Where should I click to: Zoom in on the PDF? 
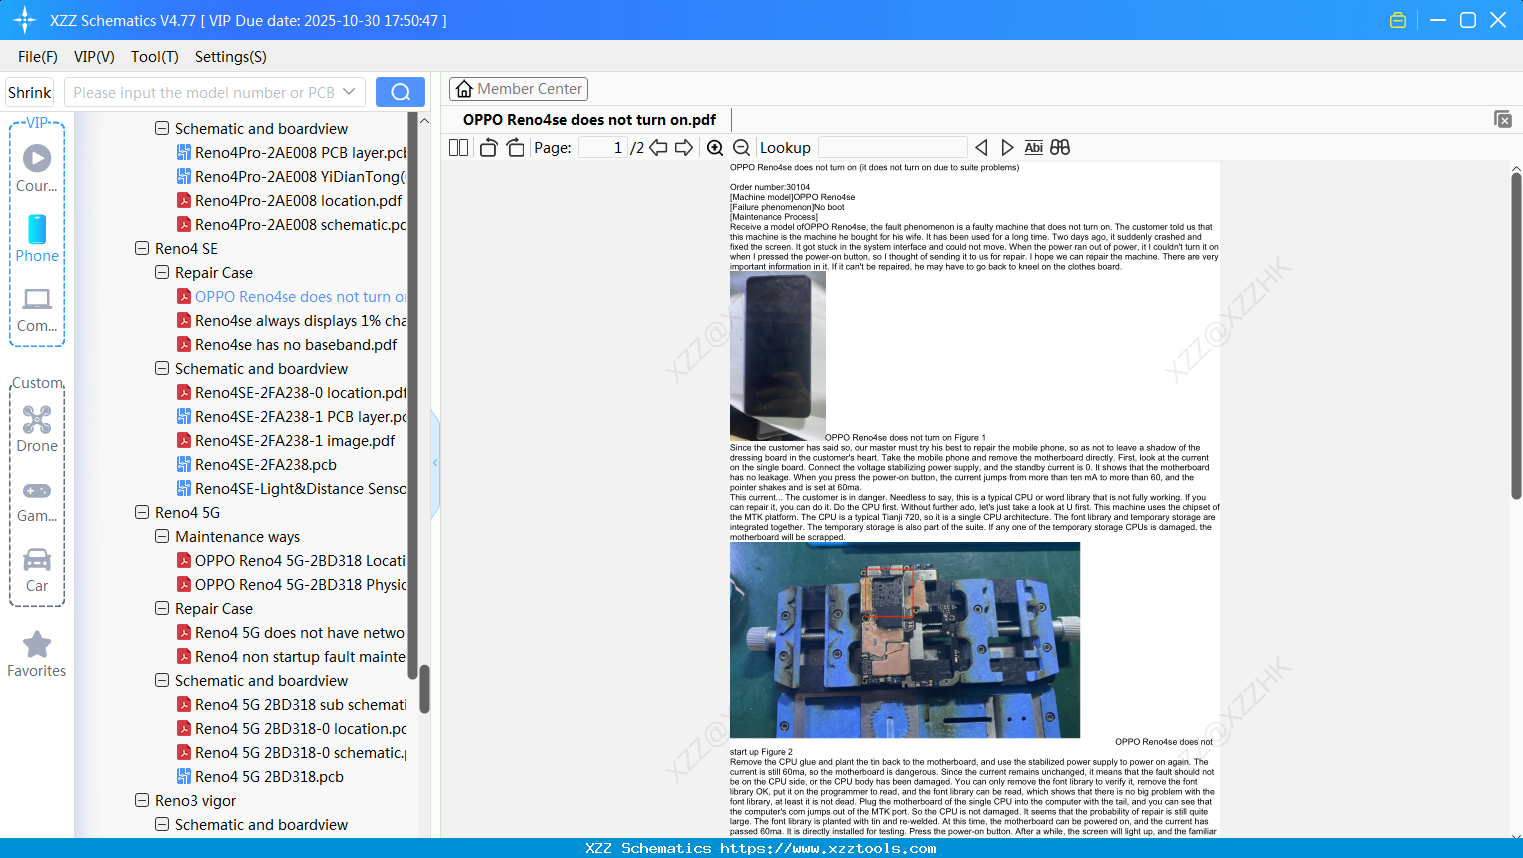click(x=715, y=148)
